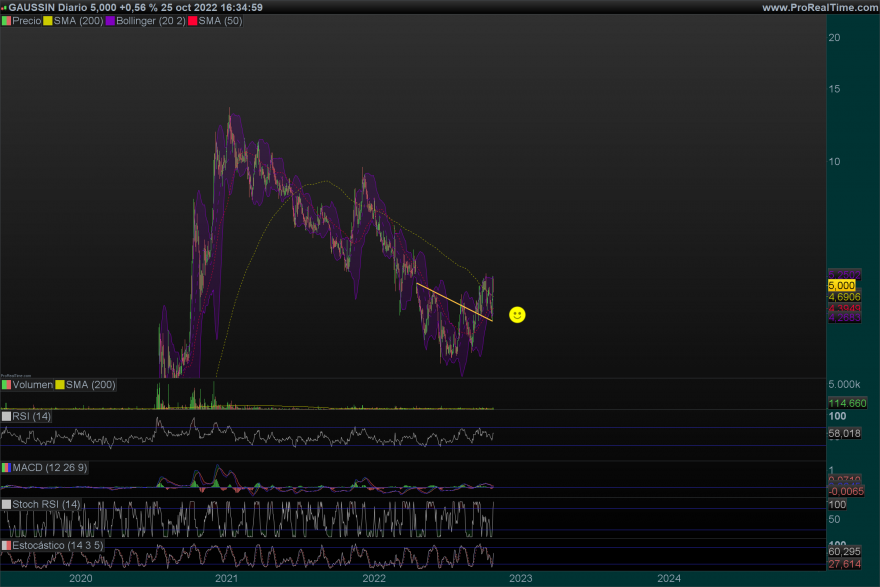Viewport: 880px width, 587px height.
Task: Select the MACD (12 26 9) label
Action: (x=50, y=467)
